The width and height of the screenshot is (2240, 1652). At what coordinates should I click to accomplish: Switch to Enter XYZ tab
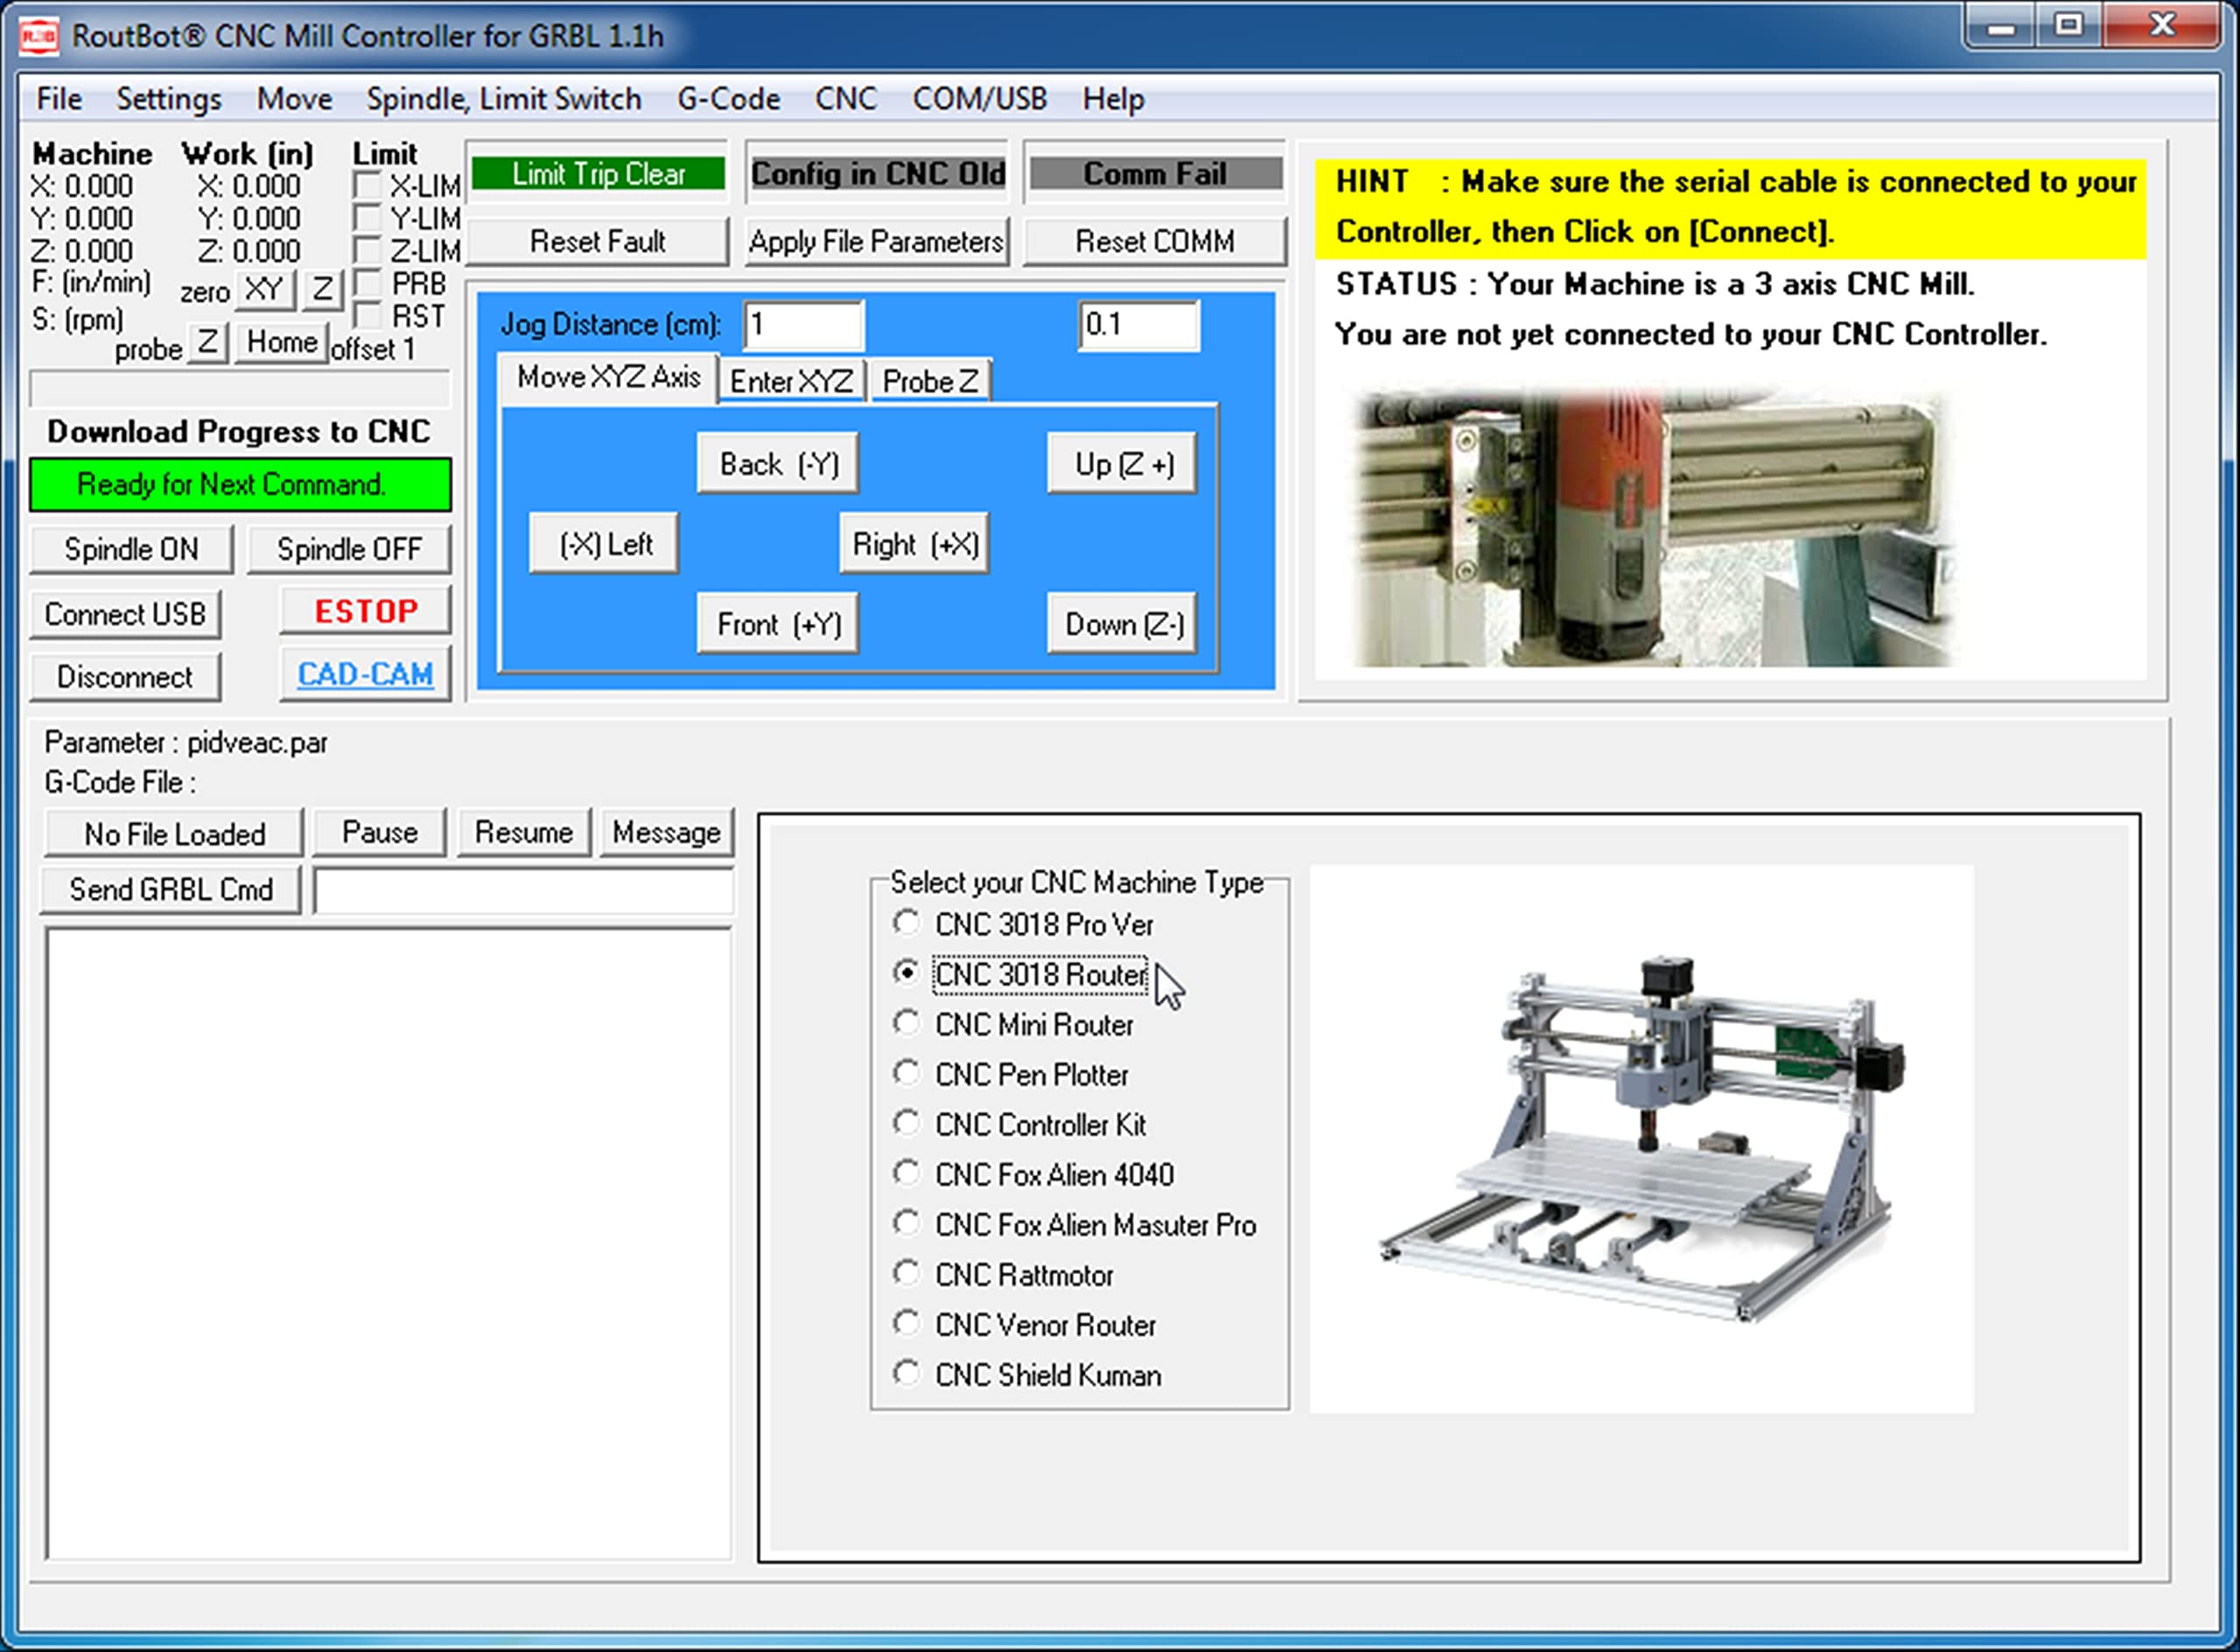pos(791,381)
